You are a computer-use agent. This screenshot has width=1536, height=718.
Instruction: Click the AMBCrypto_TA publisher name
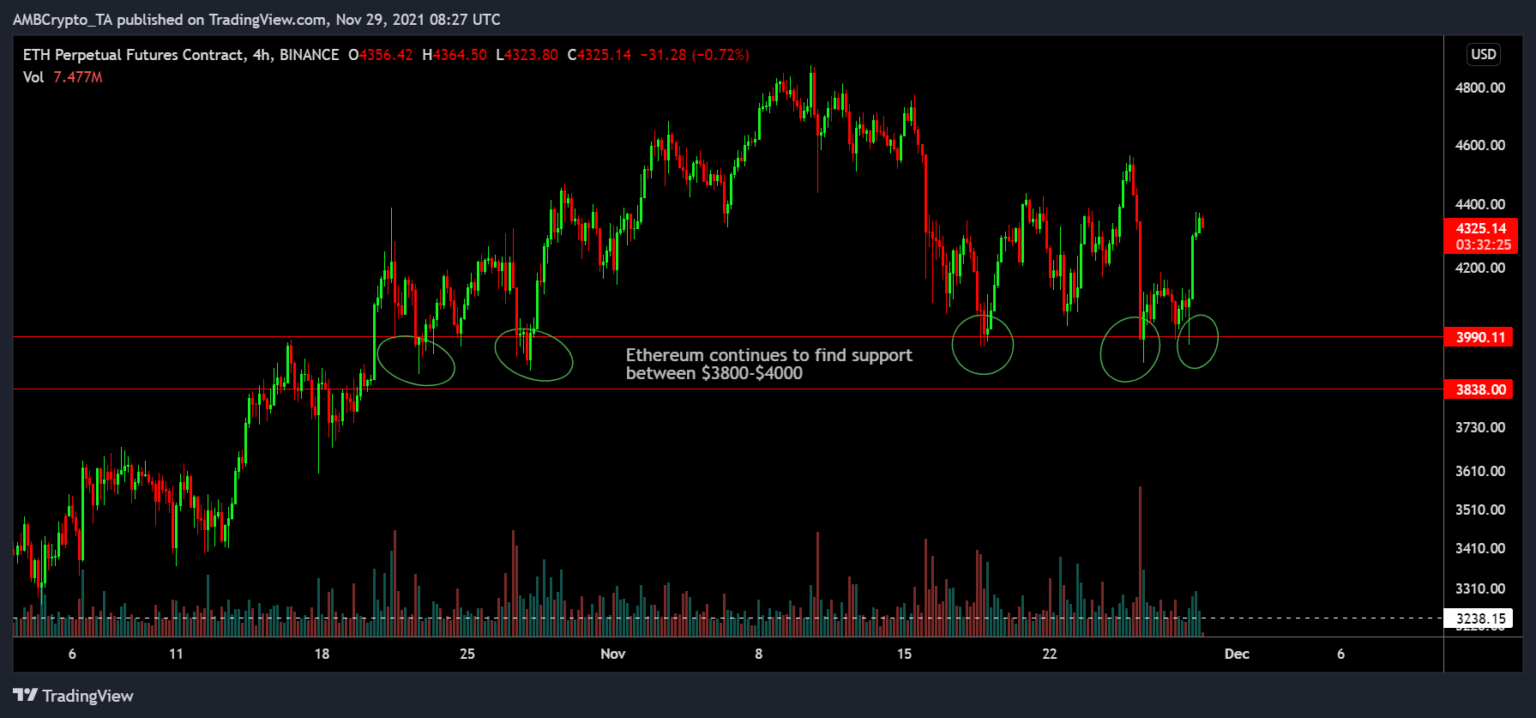(x=62, y=19)
